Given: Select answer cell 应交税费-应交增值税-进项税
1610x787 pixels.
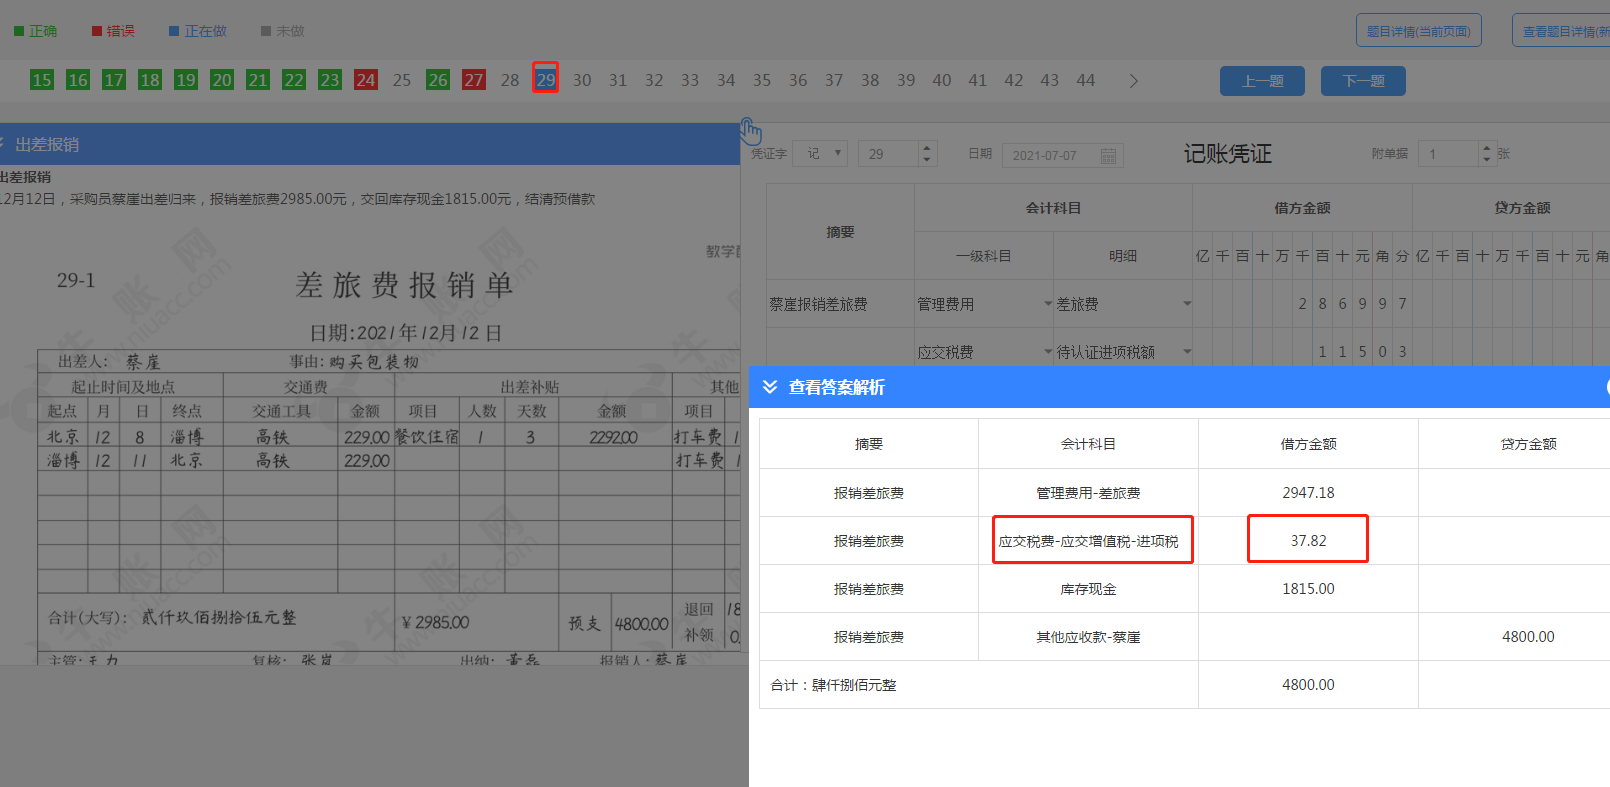Looking at the screenshot, I should [x=1088, y=541].
